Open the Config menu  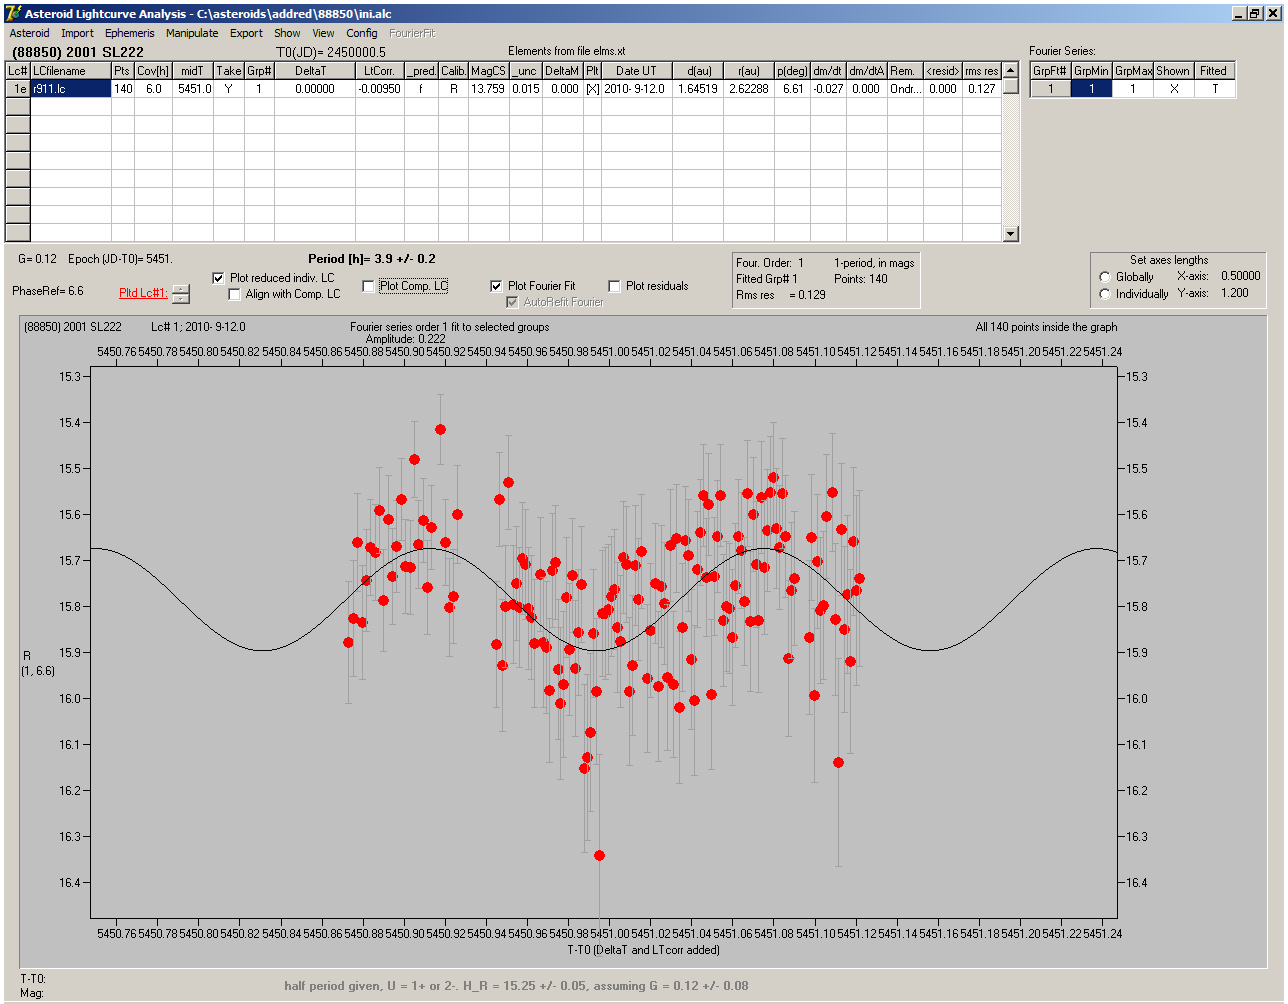(362, 33)
